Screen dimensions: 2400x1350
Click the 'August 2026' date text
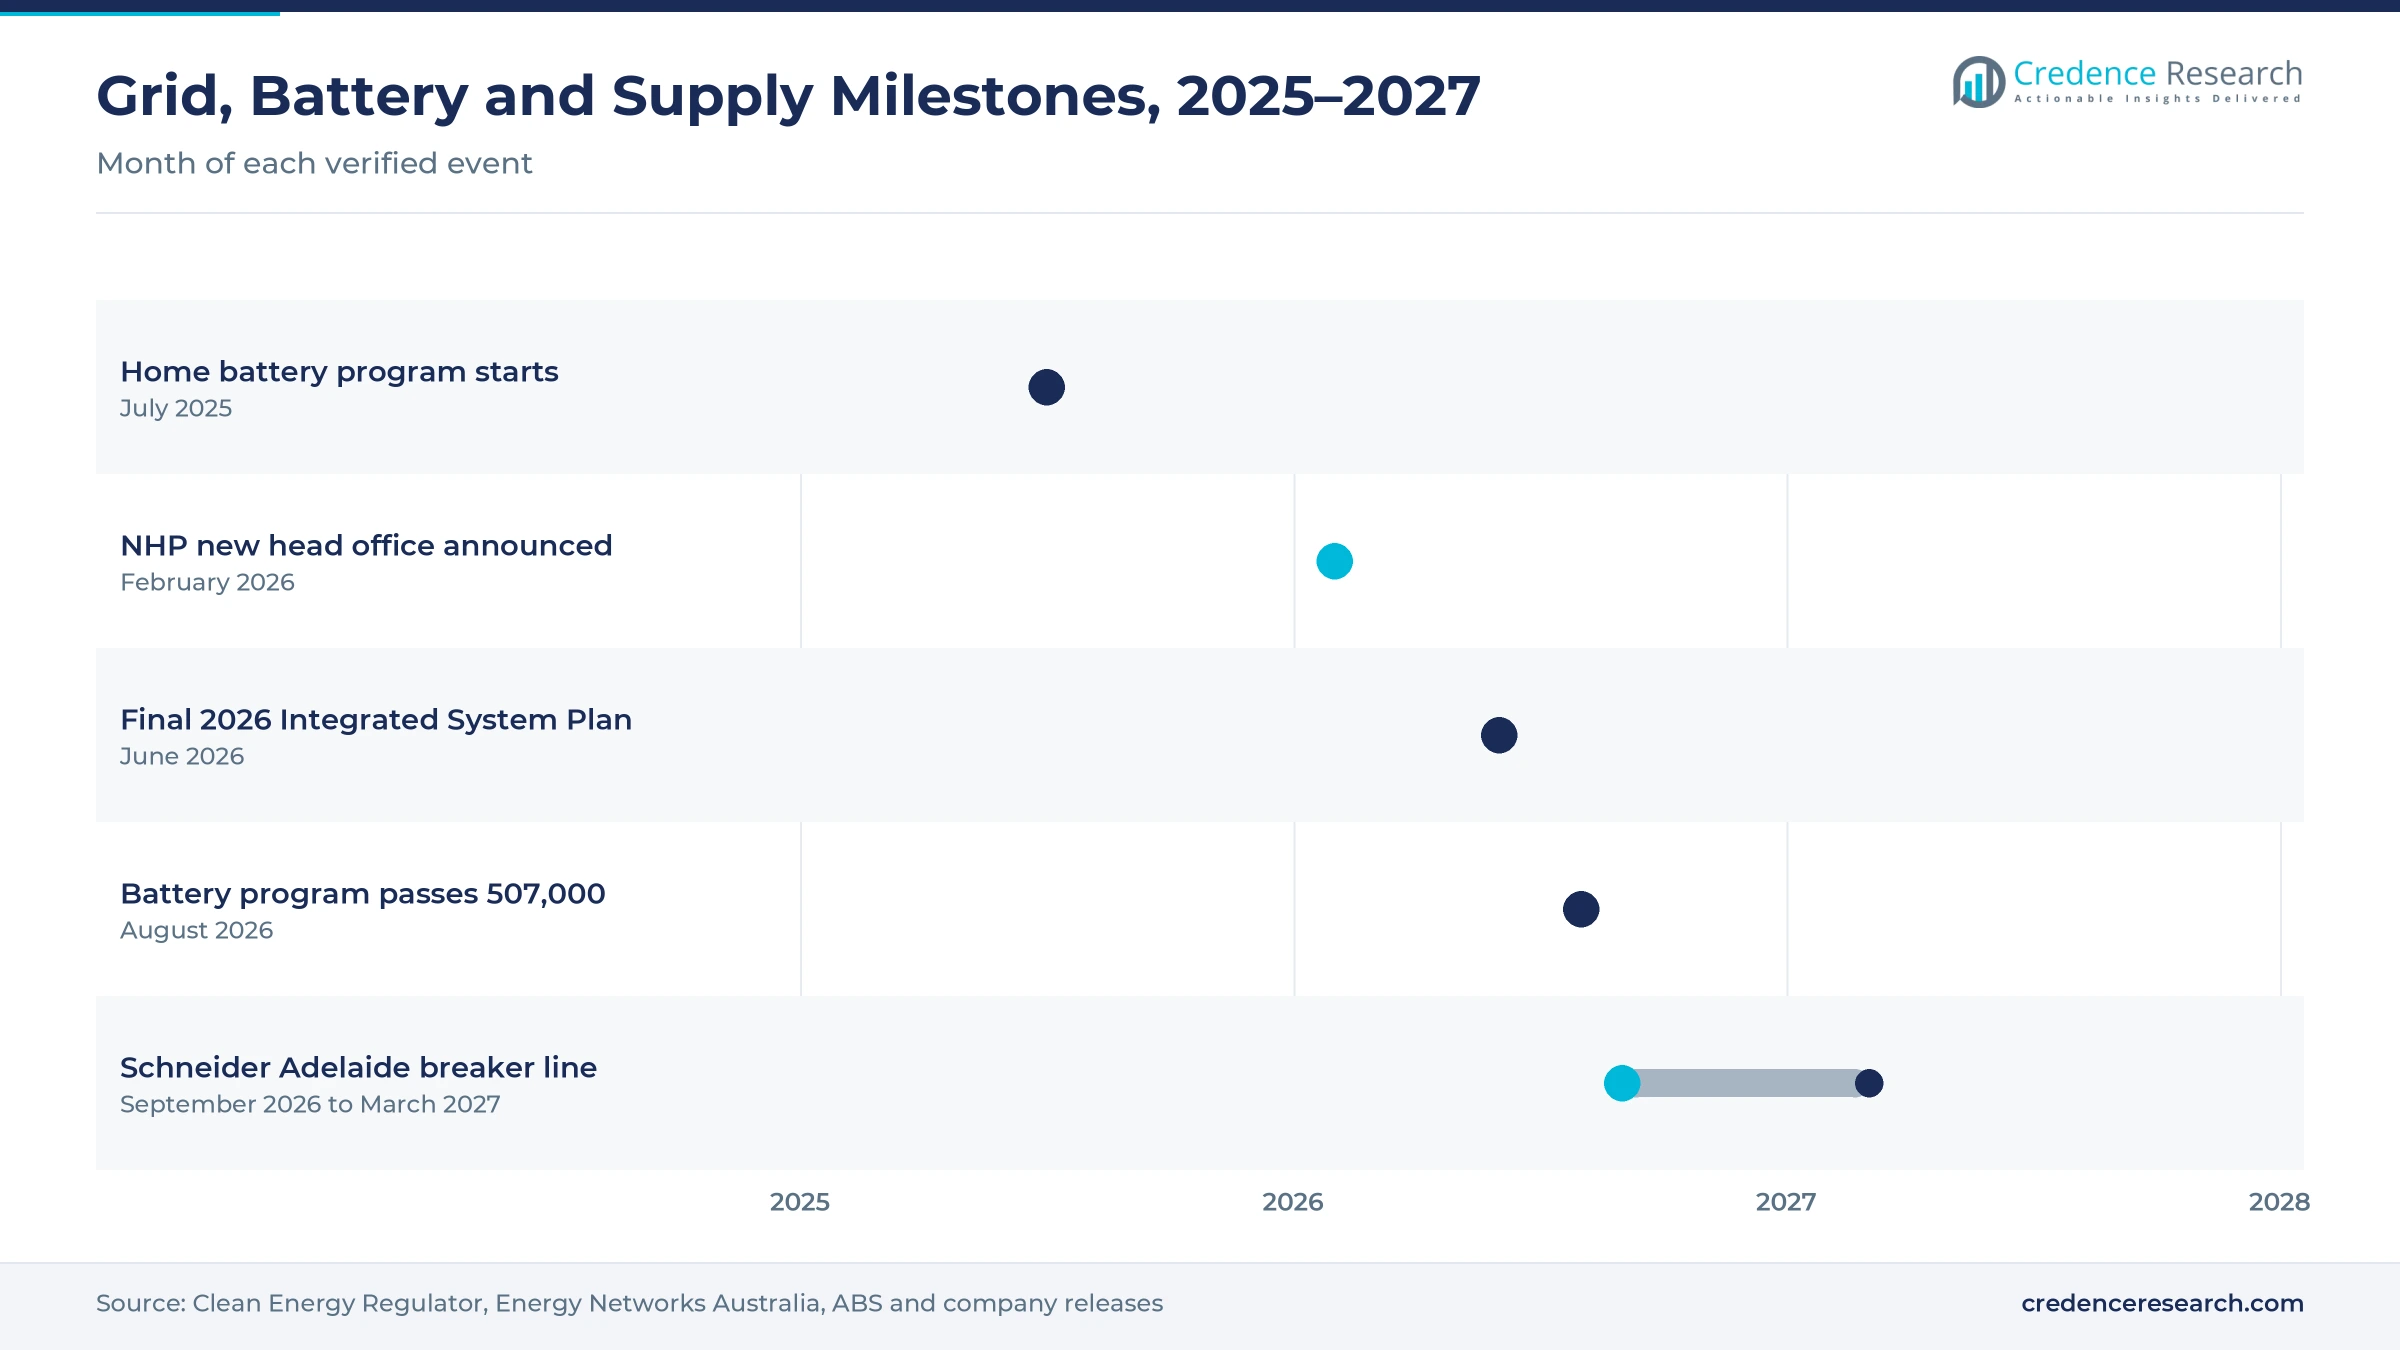pos(196,930)
